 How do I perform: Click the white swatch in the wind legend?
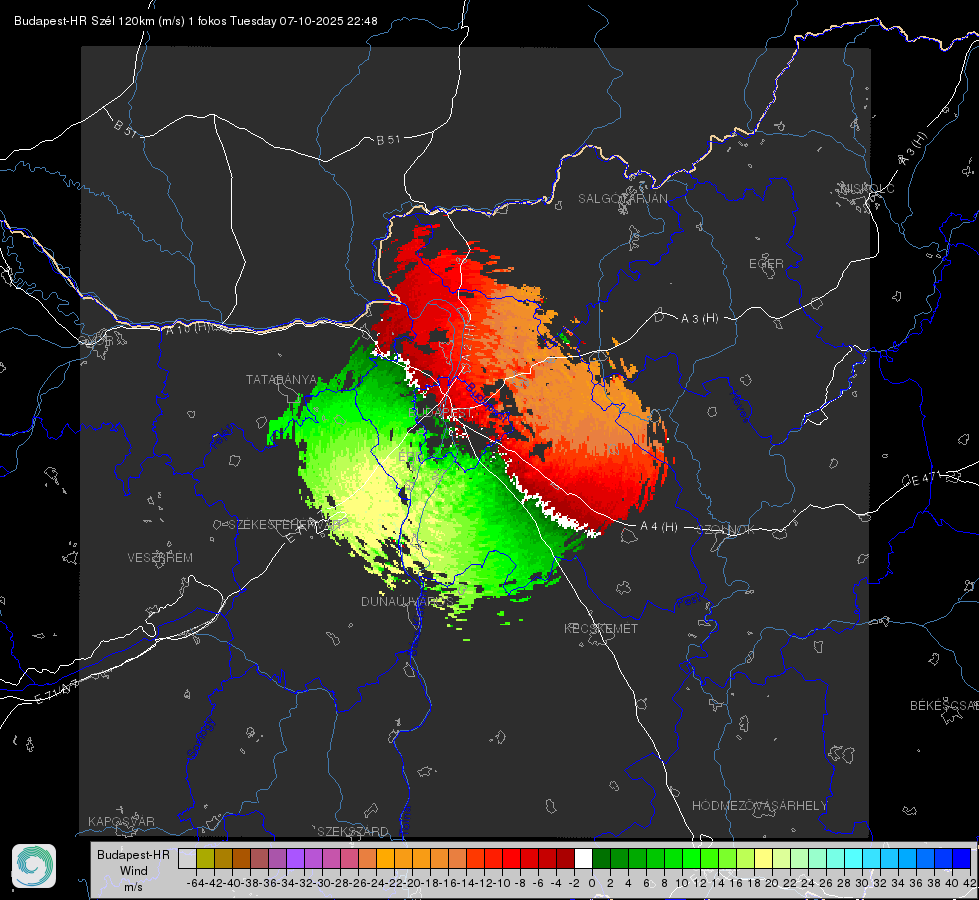583,858
